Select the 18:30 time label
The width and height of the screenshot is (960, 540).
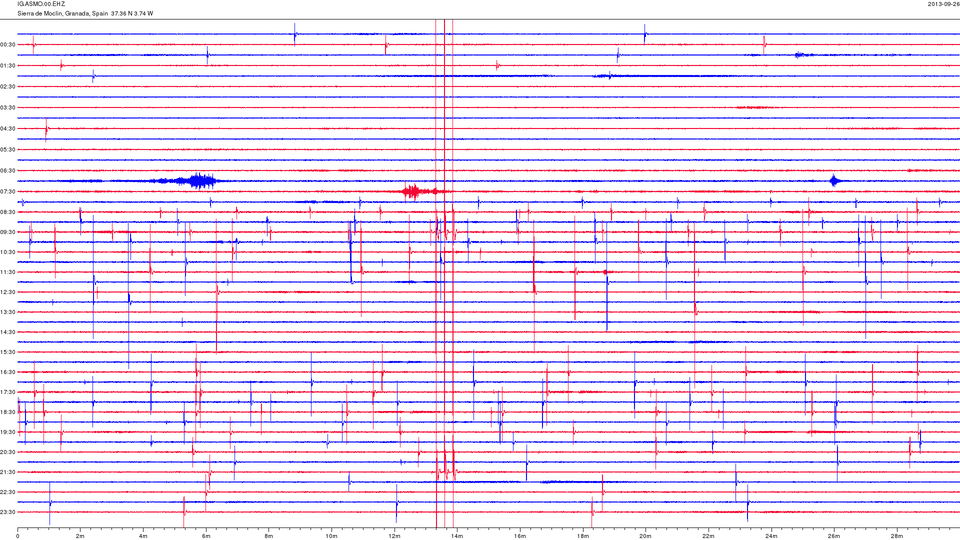[8, 412]
